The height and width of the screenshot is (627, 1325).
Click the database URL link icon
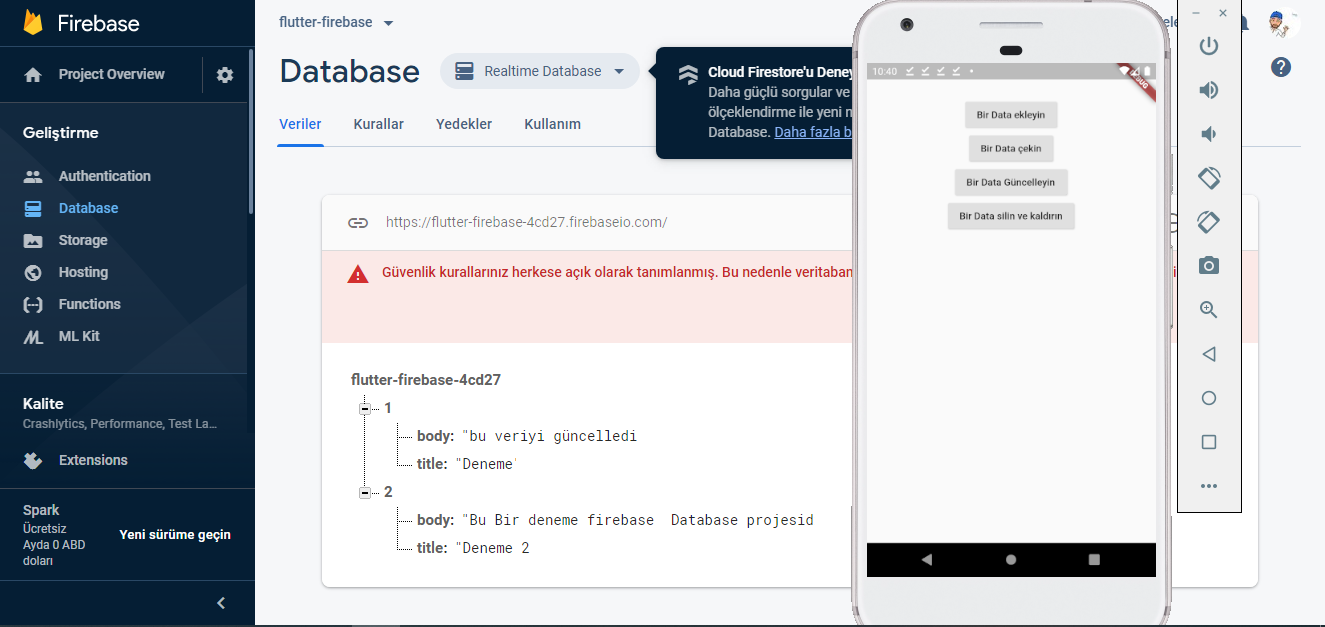(x=358, y=222)
